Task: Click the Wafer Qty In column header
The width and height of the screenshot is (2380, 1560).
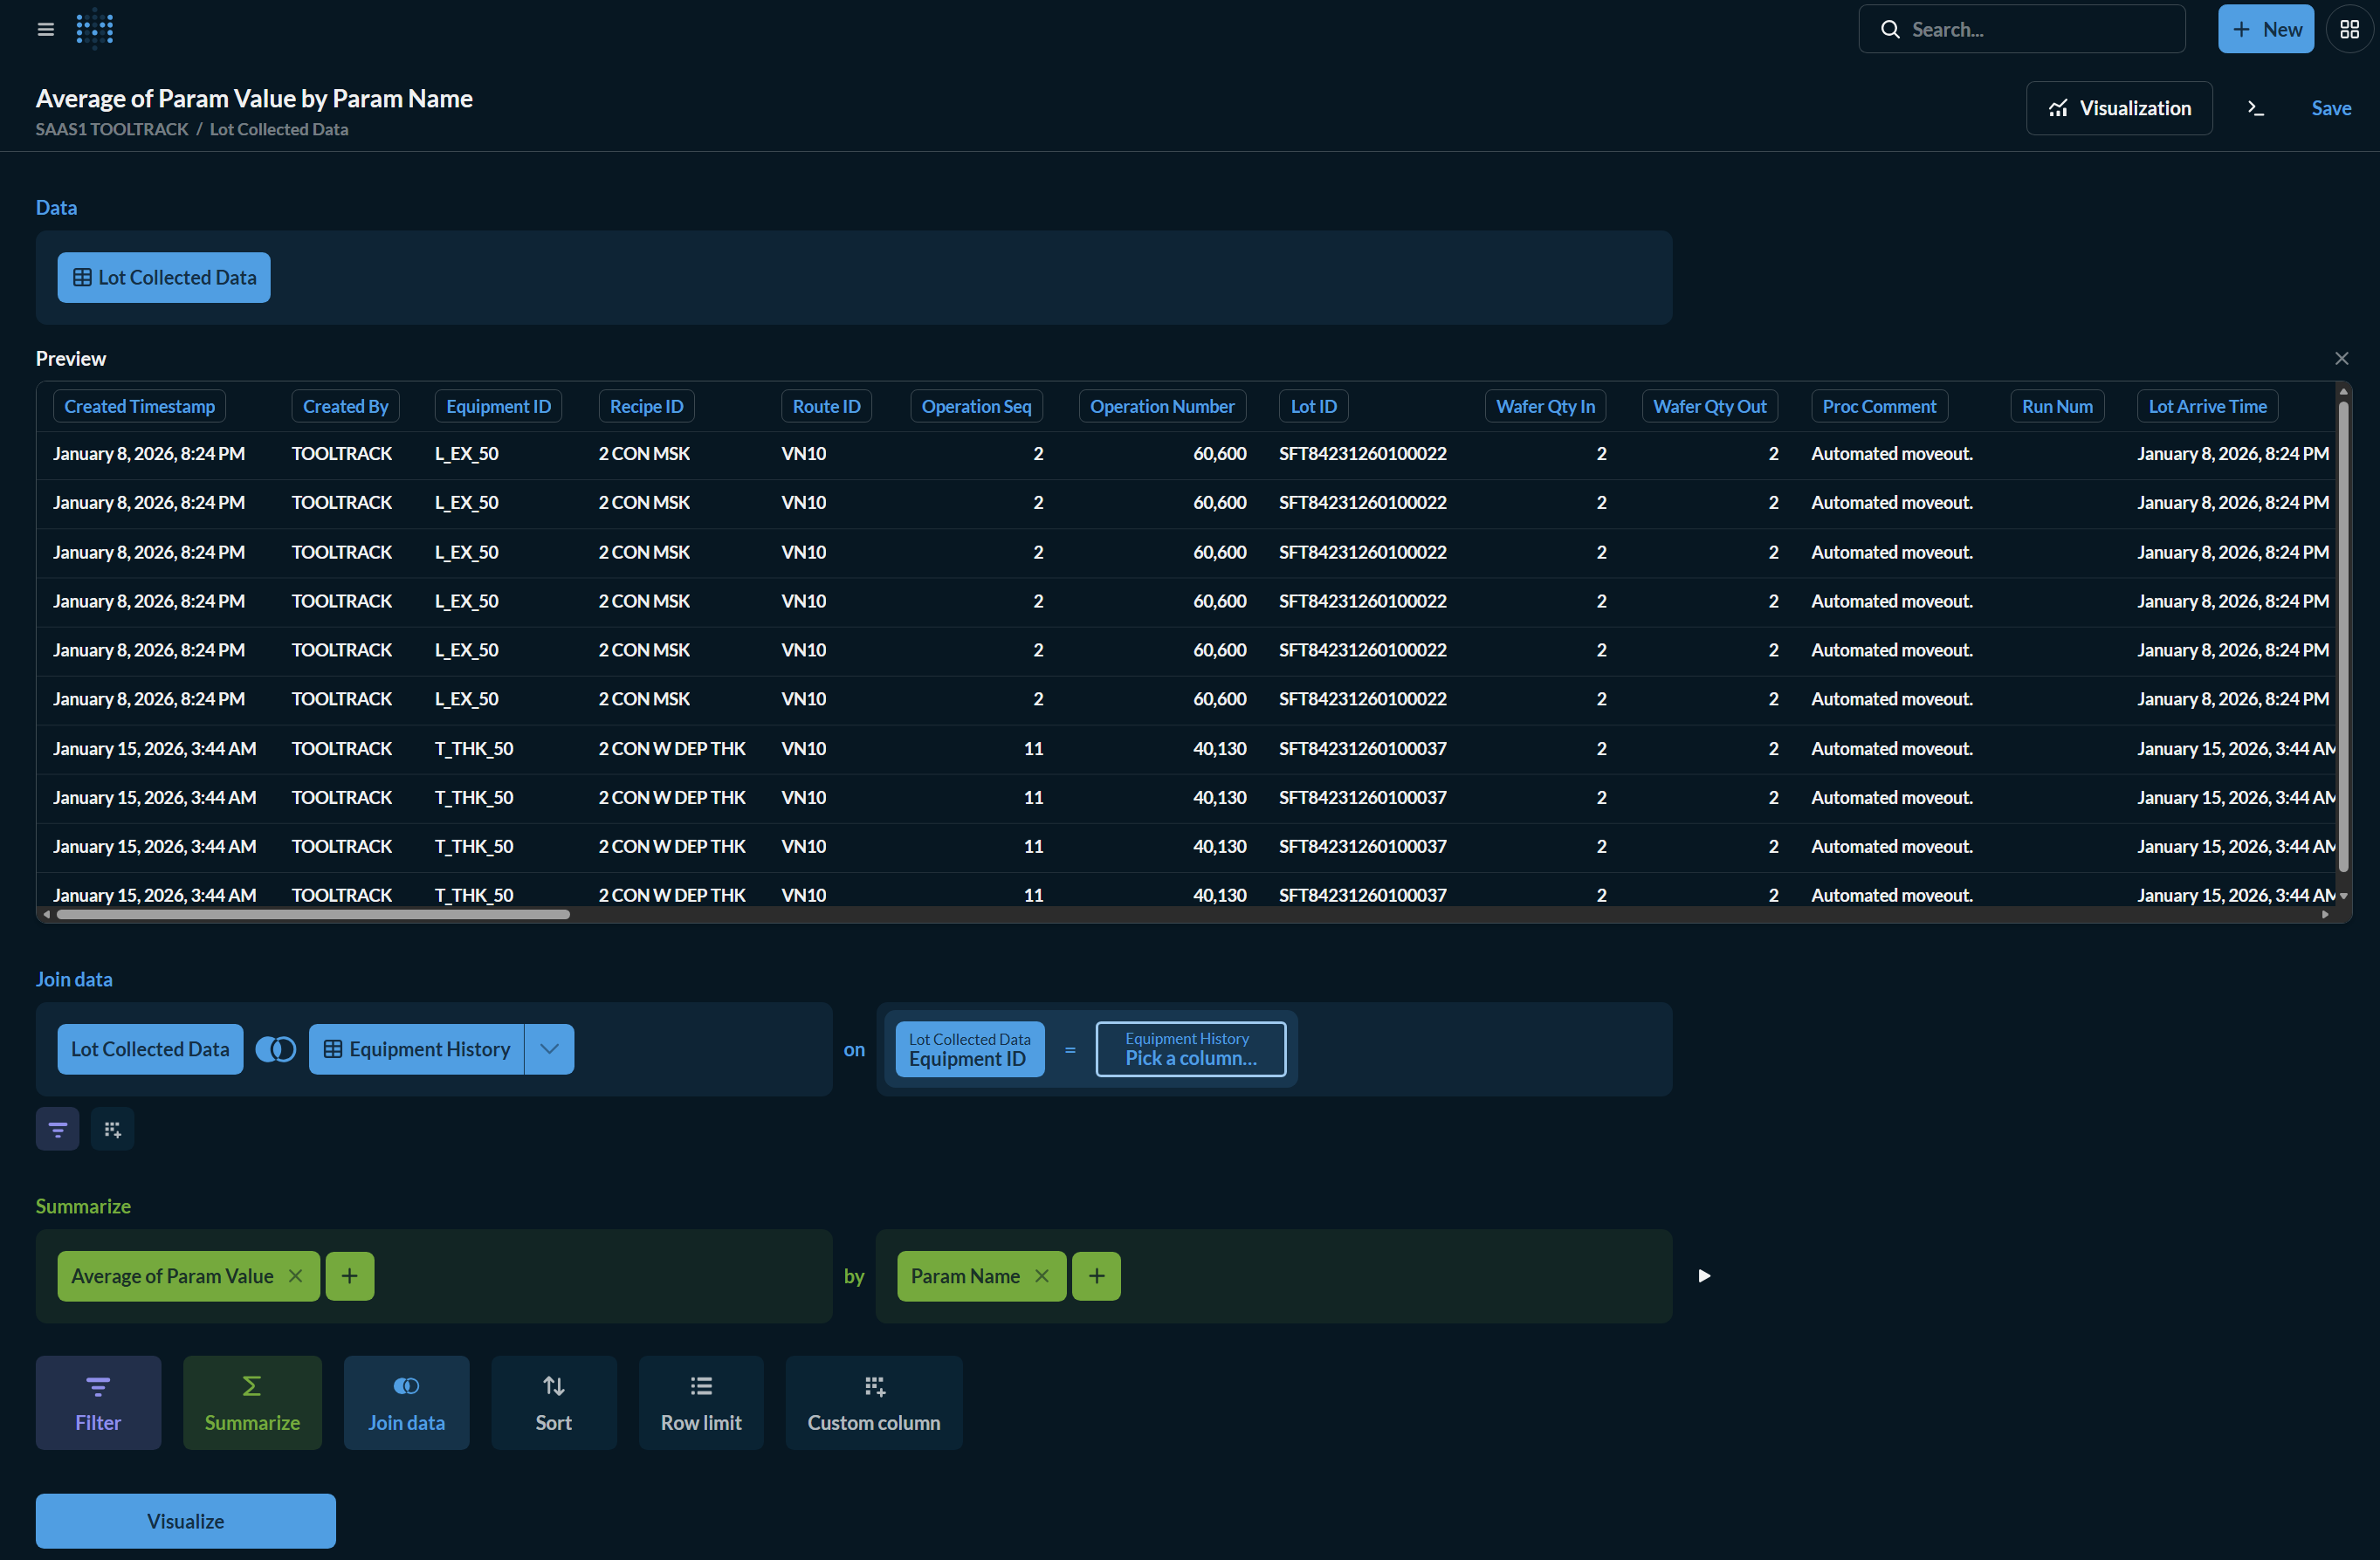Action: click(1545, 406)
